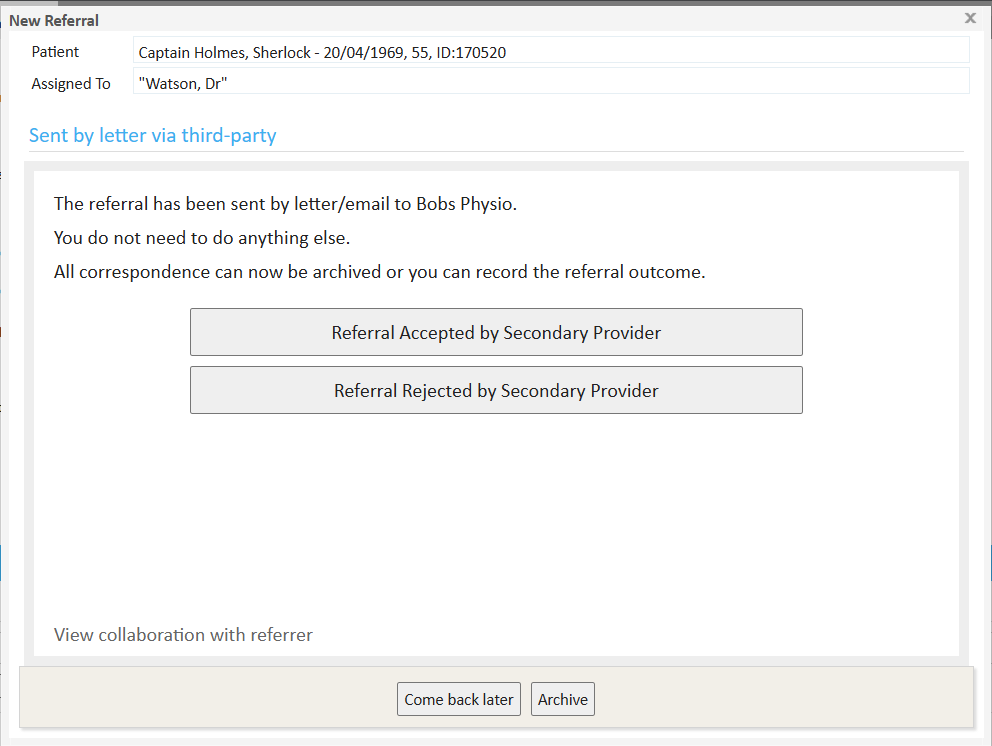The width and height of the screenshot is (992, 746).
Task: Click the Sent by letter via third-party heading
Action: [152, 135]
